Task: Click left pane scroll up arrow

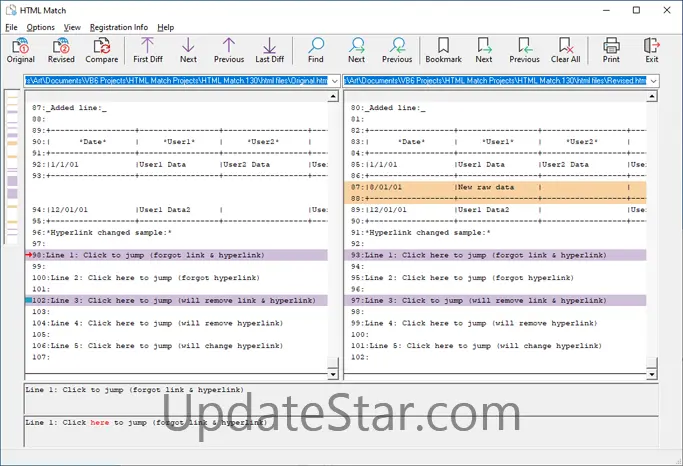Action: (333, 96)
